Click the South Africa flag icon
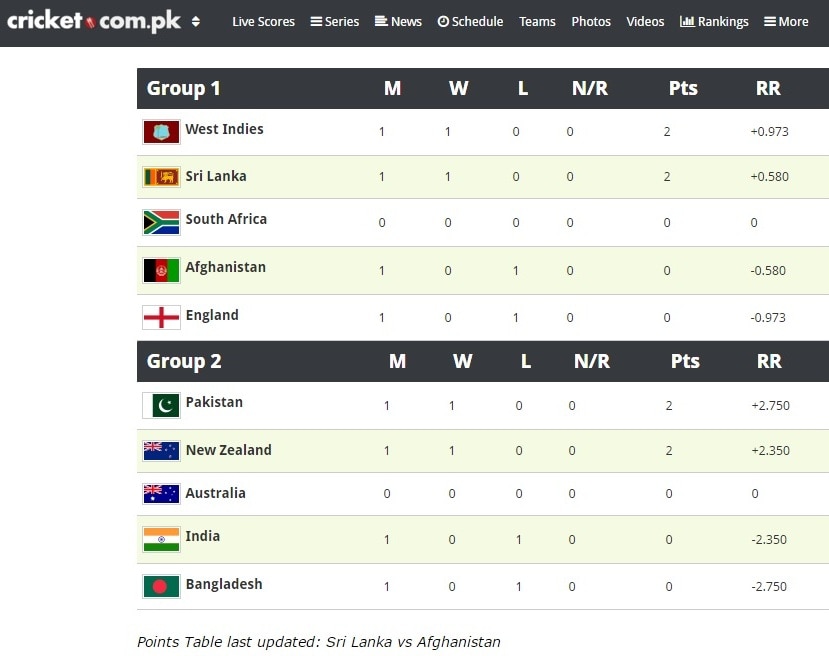 [161, 223]
